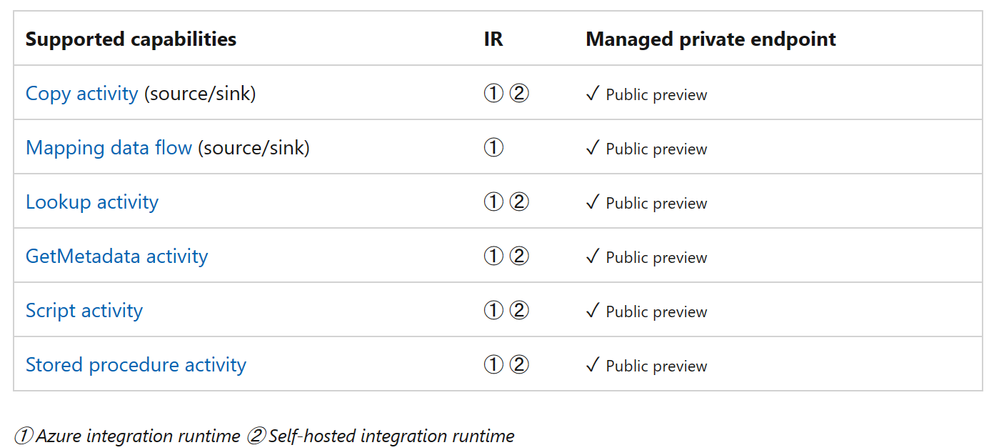
Task: Click the Managed private endpoint header
Action: tap(710, 40)
